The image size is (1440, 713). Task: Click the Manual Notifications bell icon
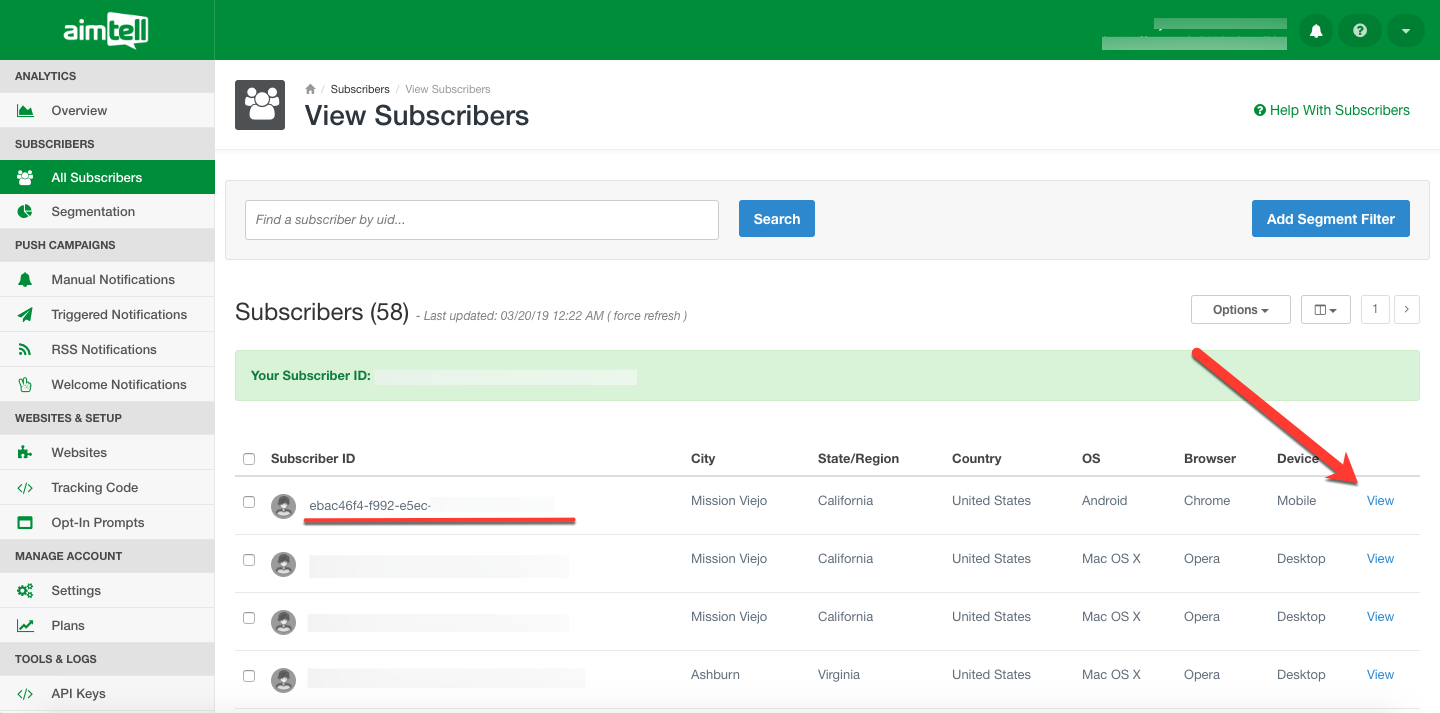pyautogui.click(x=25, y=280)
